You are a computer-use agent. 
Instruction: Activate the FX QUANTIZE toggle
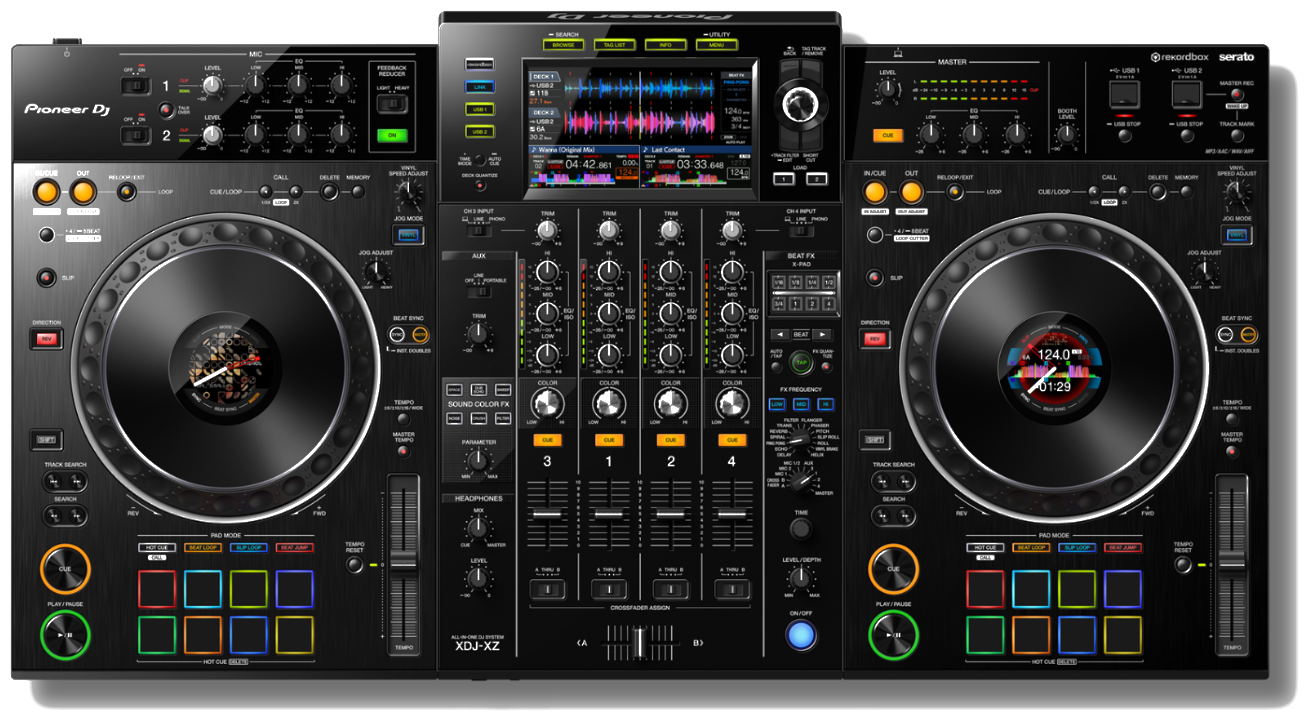[x=826, y=366]
